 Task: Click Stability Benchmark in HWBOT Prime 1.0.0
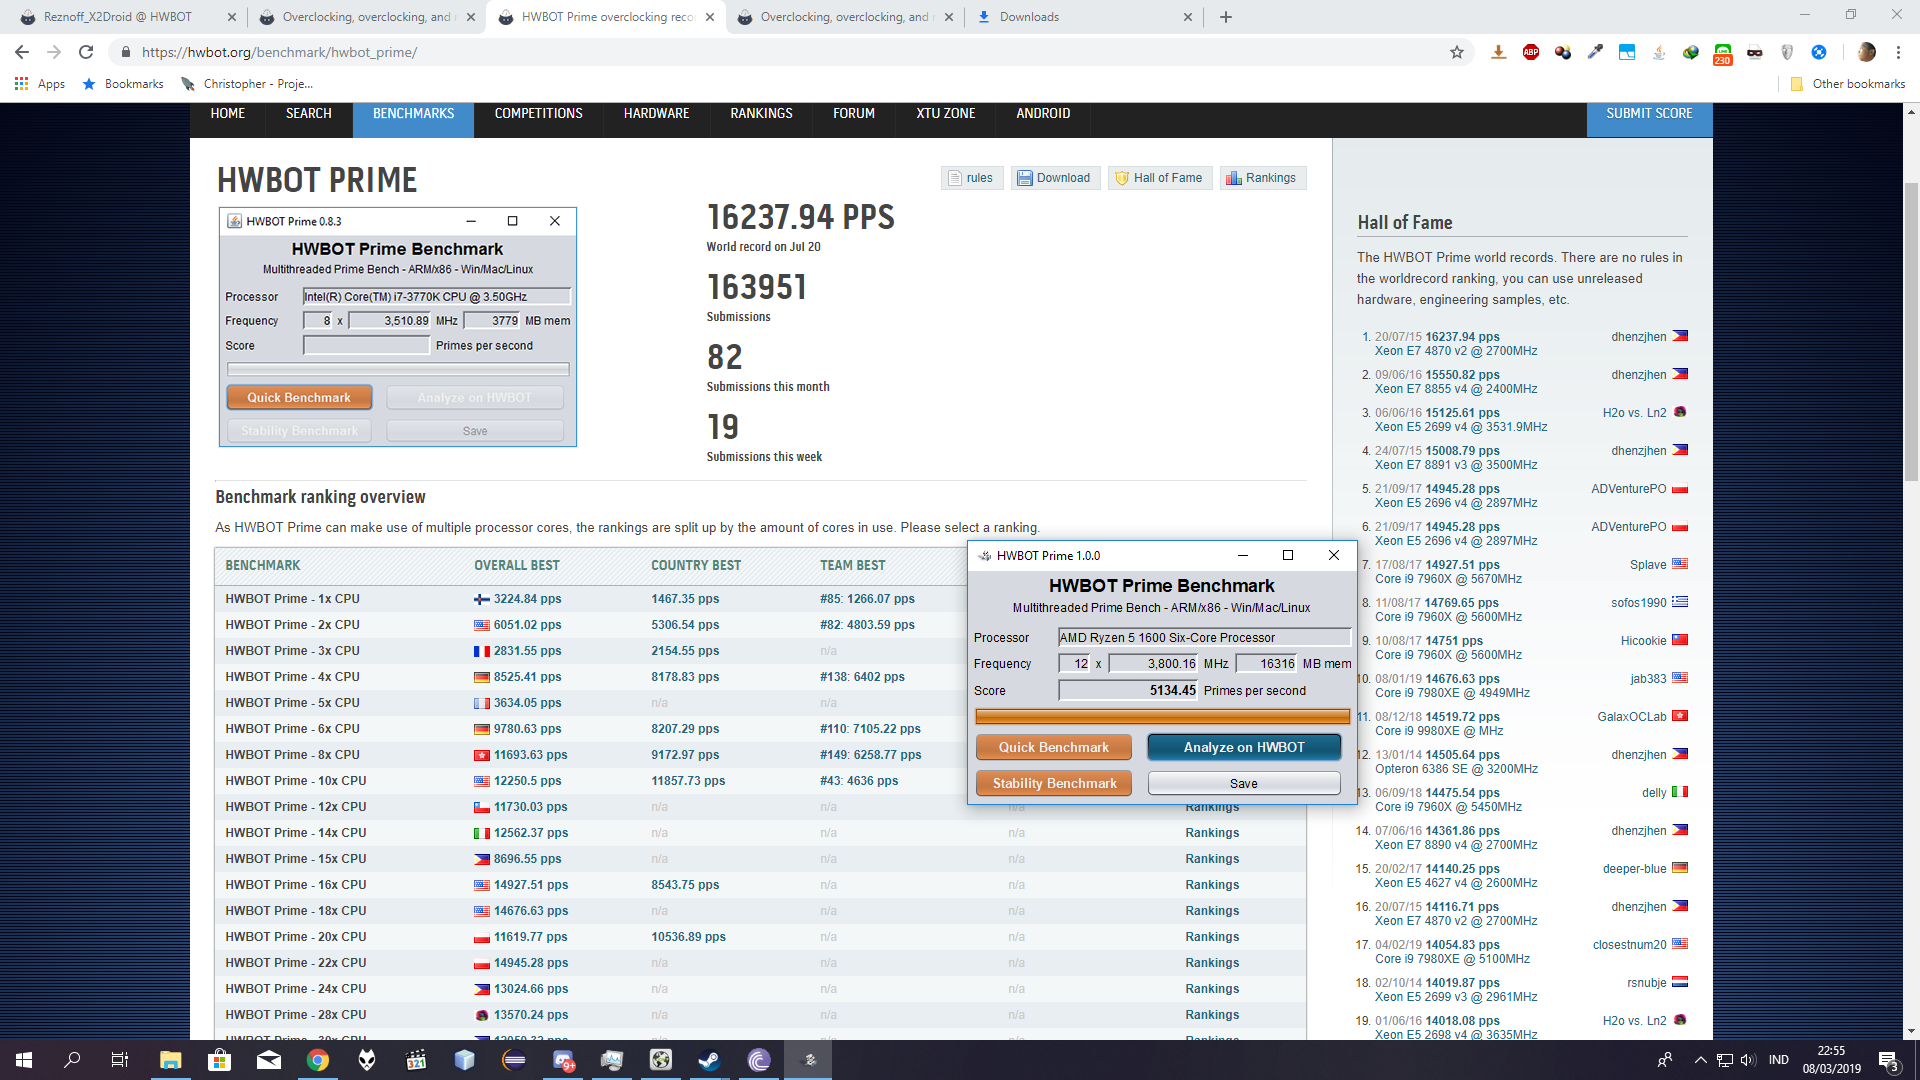coord(1053,784)
